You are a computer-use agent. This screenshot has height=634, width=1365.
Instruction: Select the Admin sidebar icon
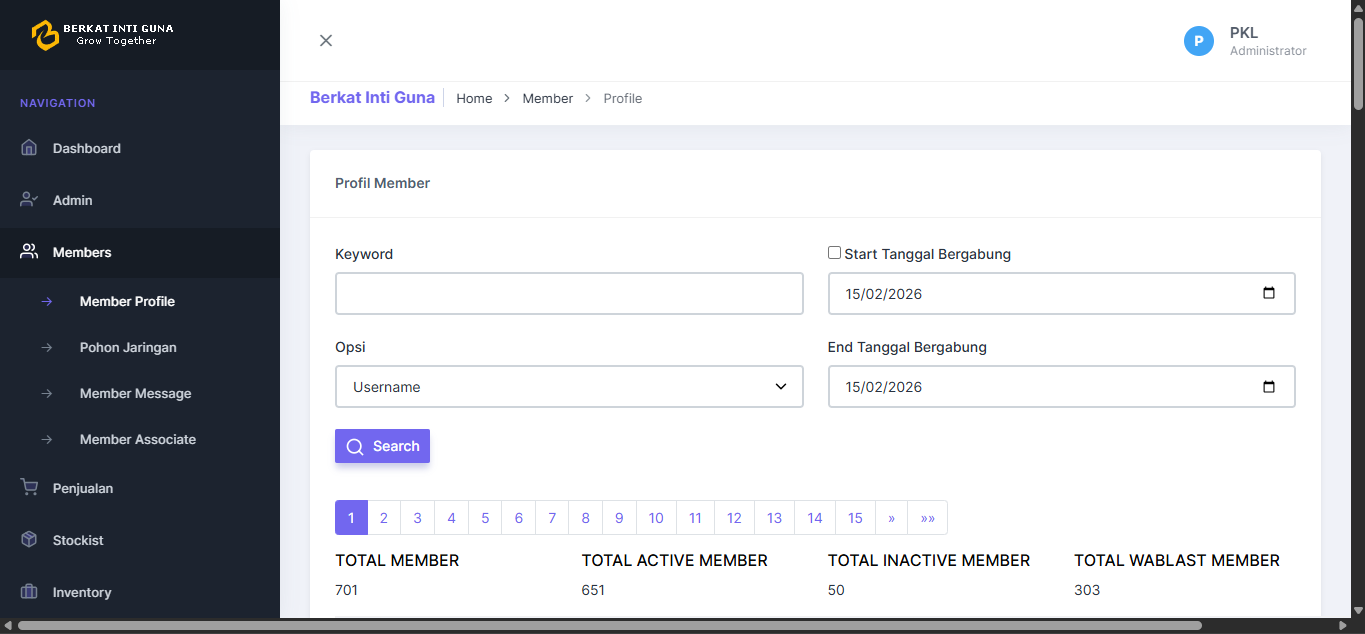click(30, 200)
